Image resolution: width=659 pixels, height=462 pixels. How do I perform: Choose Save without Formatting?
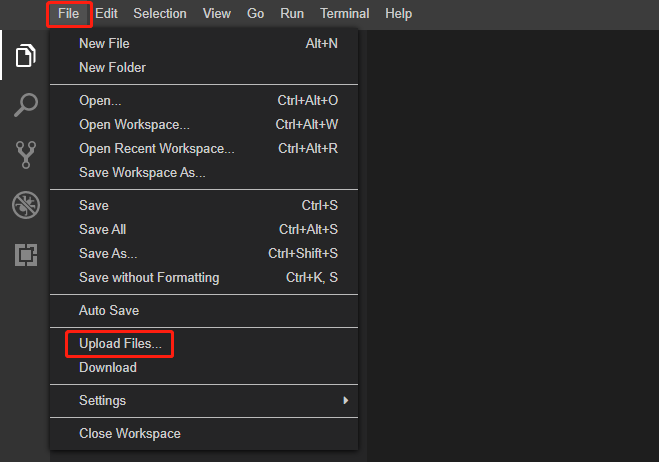point(204,278)
